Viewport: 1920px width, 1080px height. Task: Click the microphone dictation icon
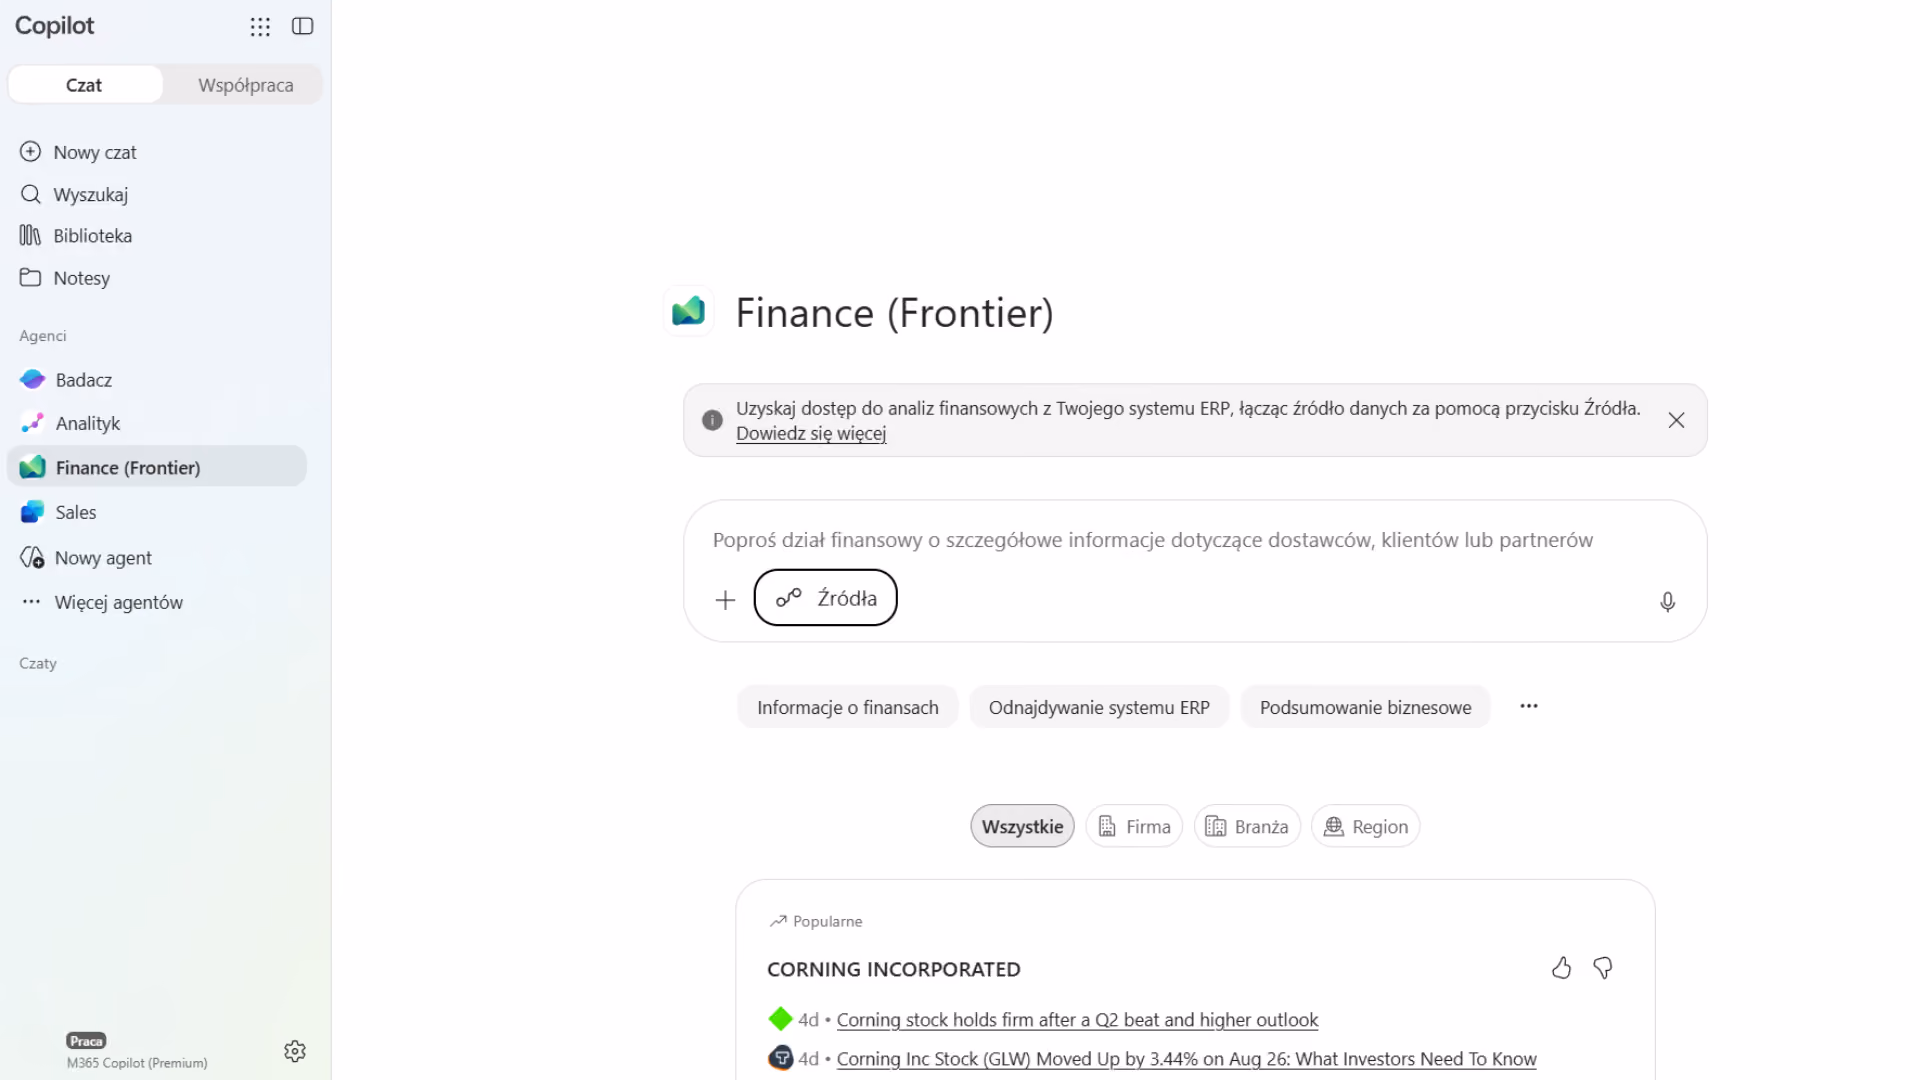click(x=1667, y=601)
